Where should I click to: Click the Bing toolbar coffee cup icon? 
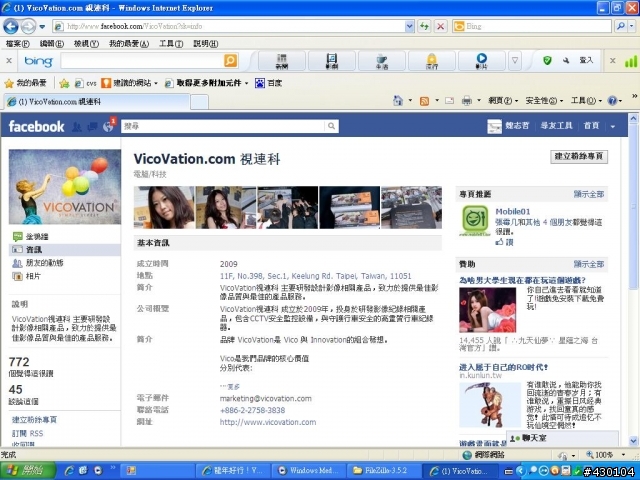tap(382, 61)
